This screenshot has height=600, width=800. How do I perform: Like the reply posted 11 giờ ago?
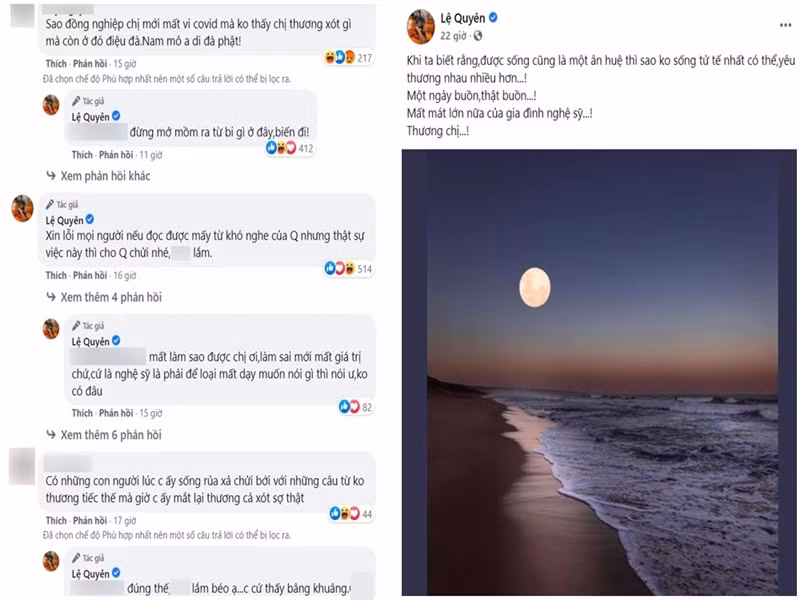click(x=82, y=156)
